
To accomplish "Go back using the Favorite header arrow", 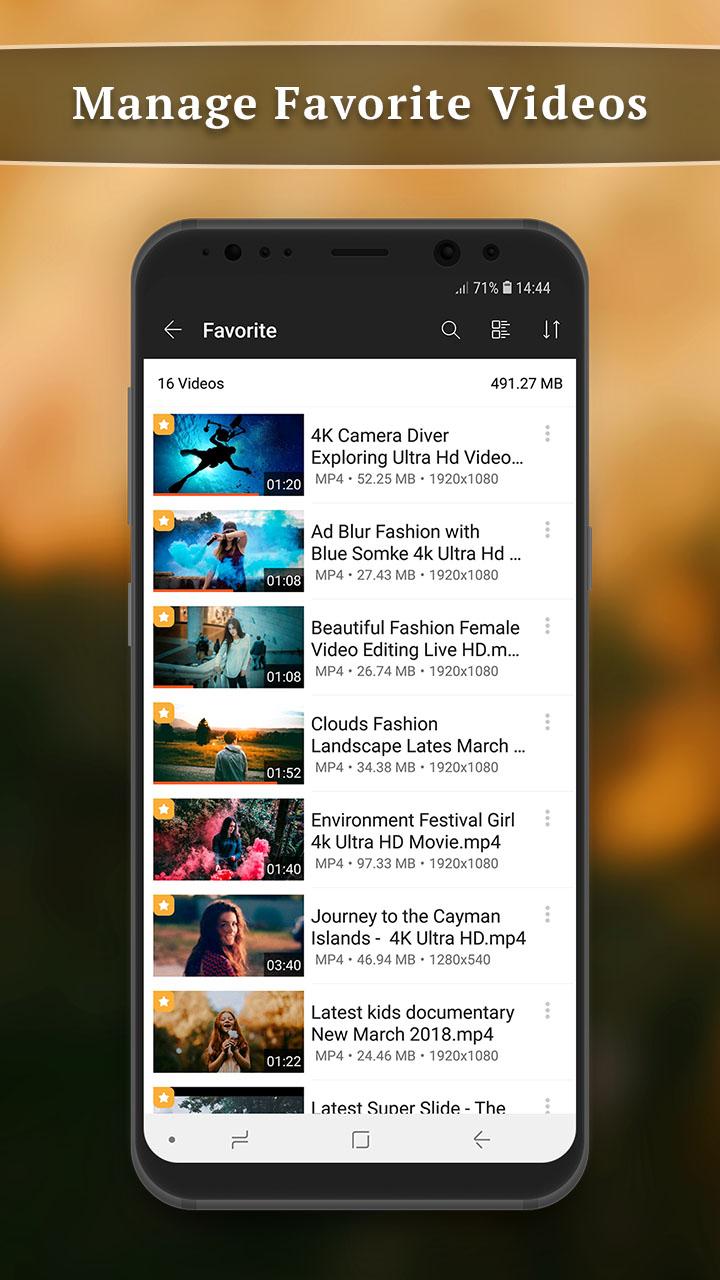I will 173,330.
